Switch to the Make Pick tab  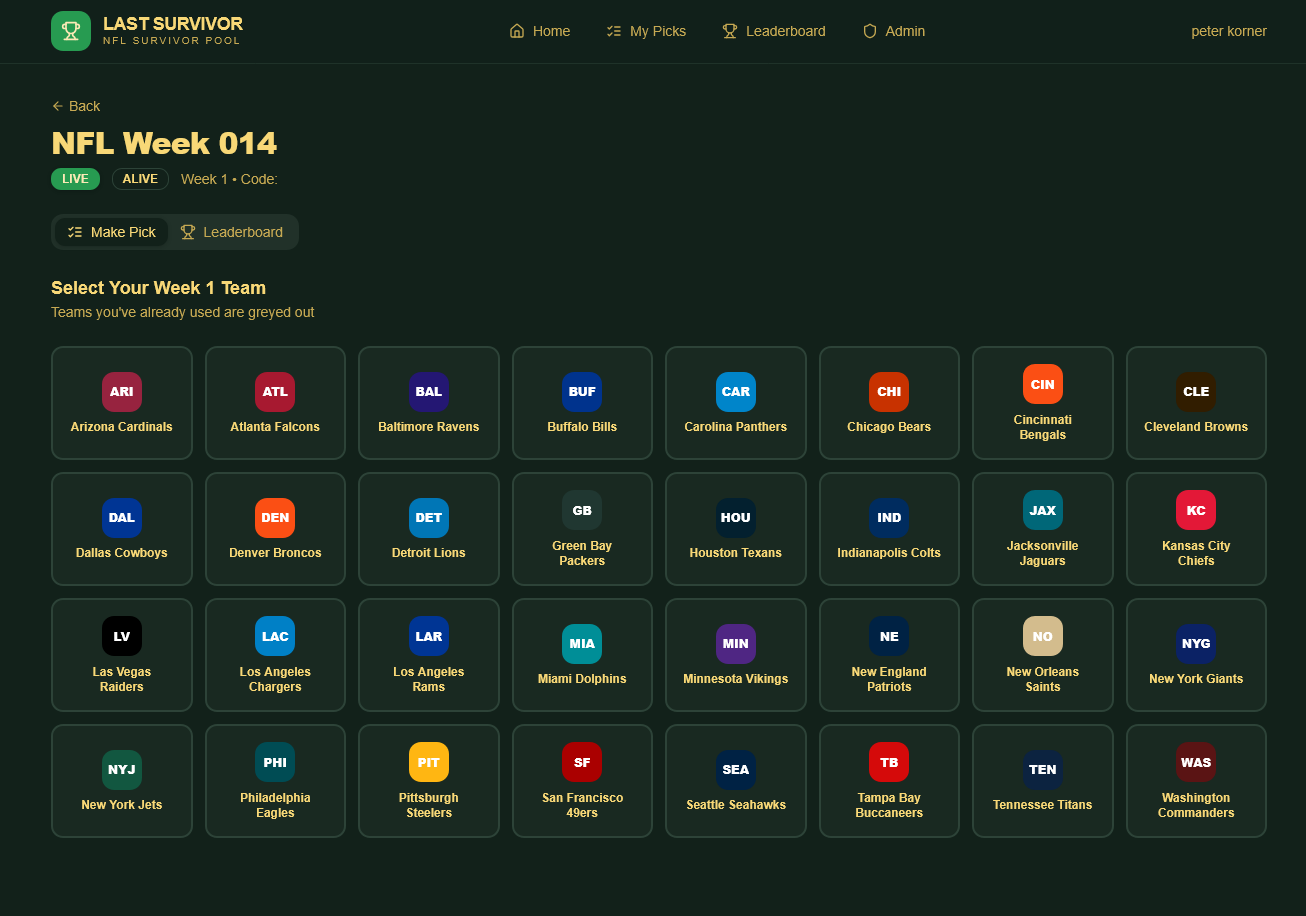pos(112,232)
